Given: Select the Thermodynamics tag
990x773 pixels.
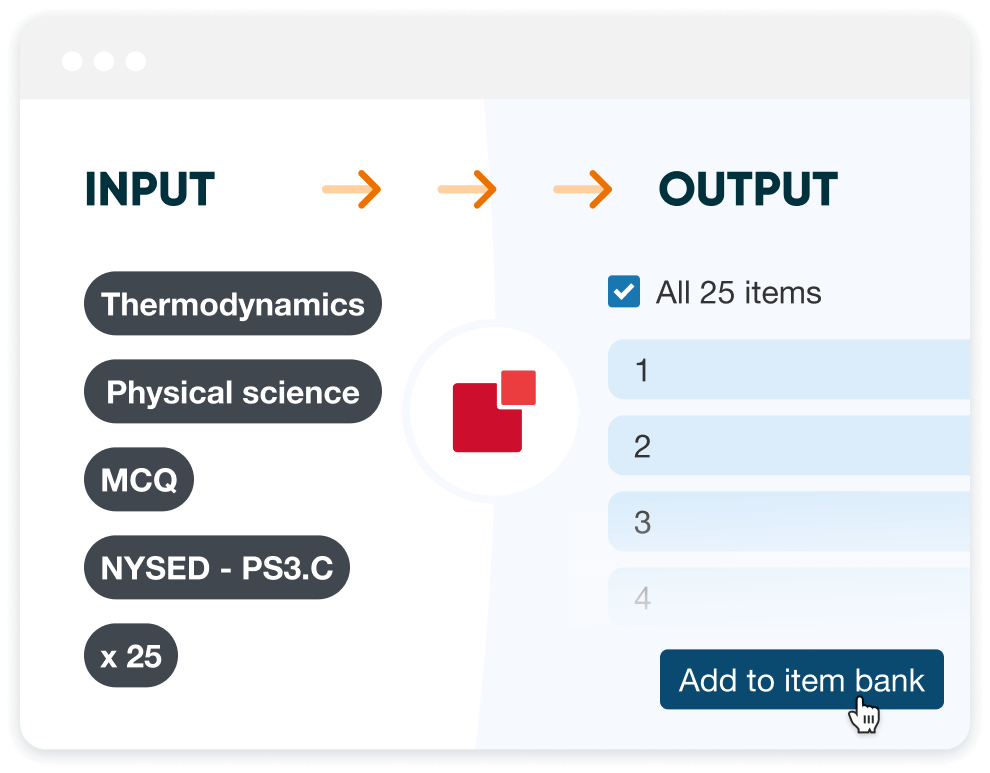Looking at the screenshot, I should [x=233, y=303].
